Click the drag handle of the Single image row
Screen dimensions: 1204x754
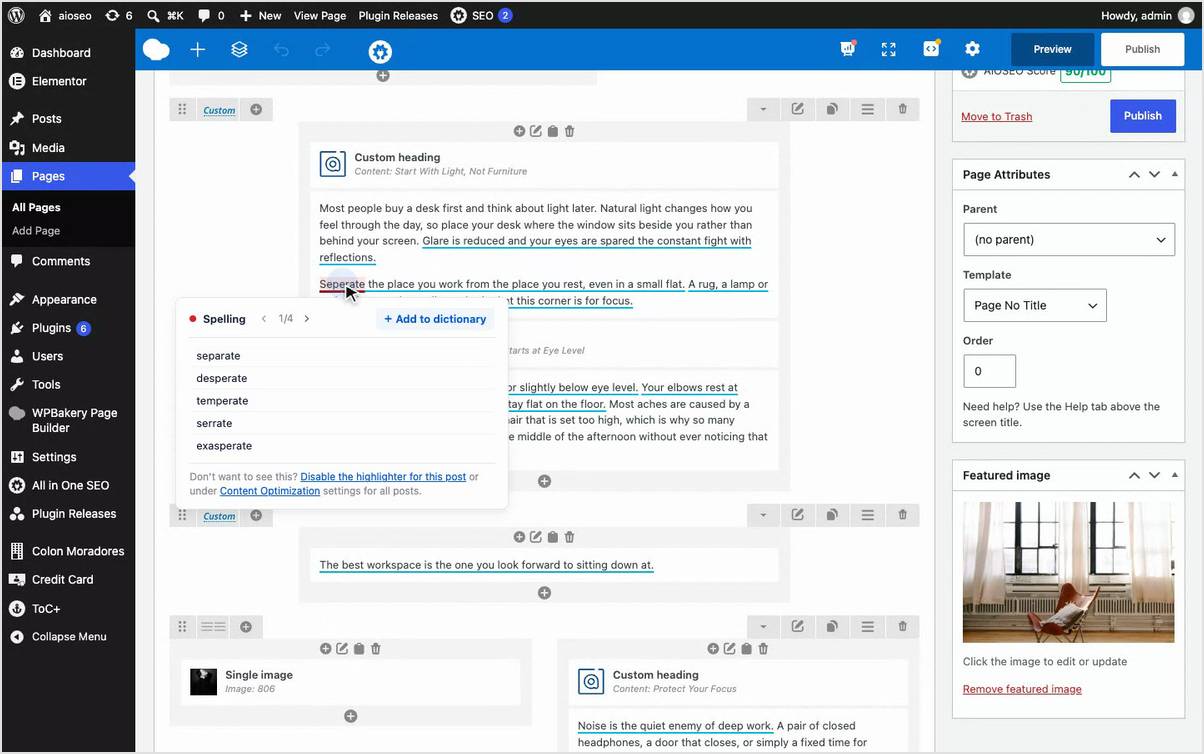[x=182, y=627]
